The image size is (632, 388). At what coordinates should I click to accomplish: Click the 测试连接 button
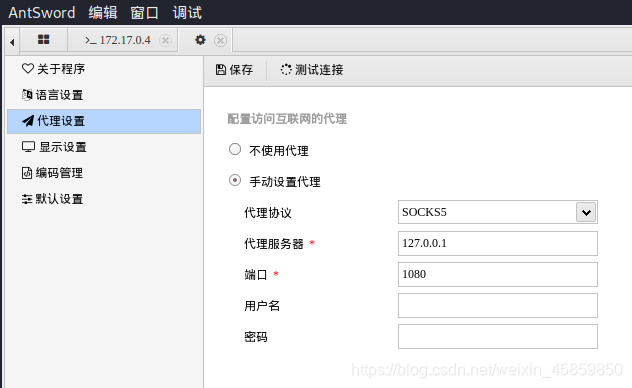(312, 70)
